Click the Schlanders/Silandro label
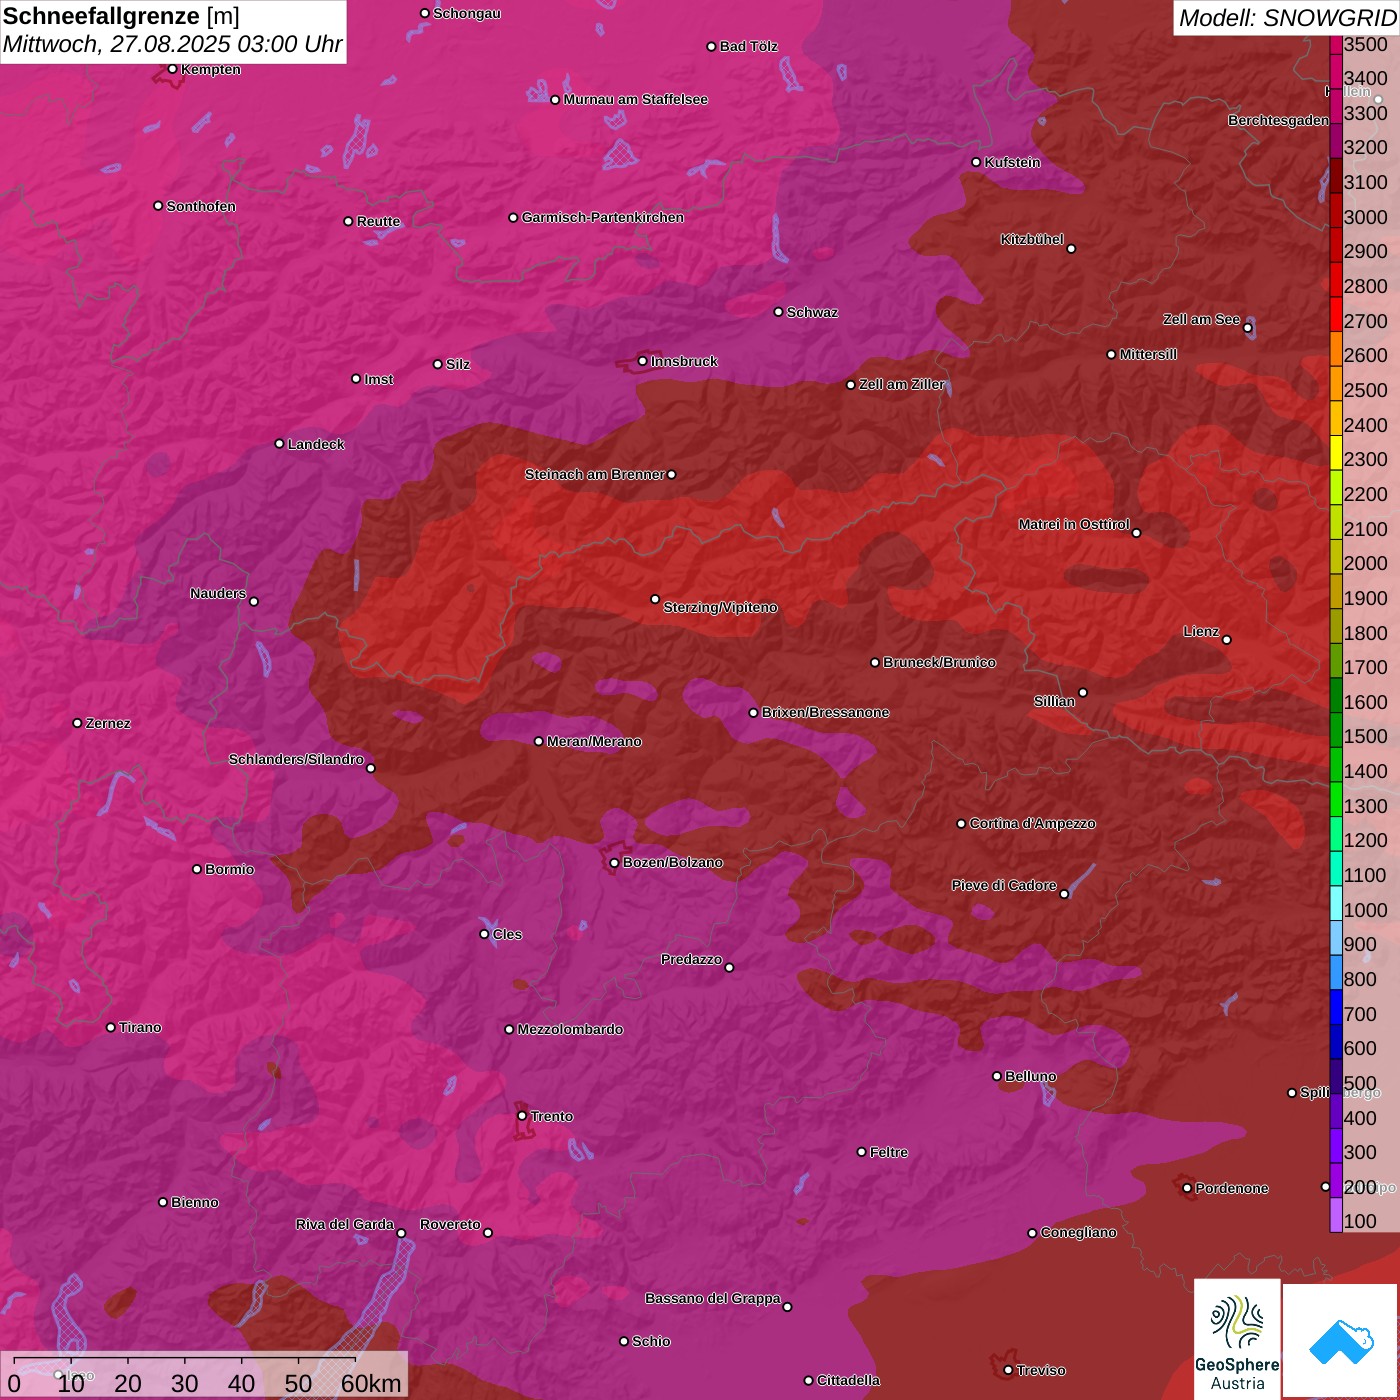This screenshot has width=1400, height=1400. point(296,759)
